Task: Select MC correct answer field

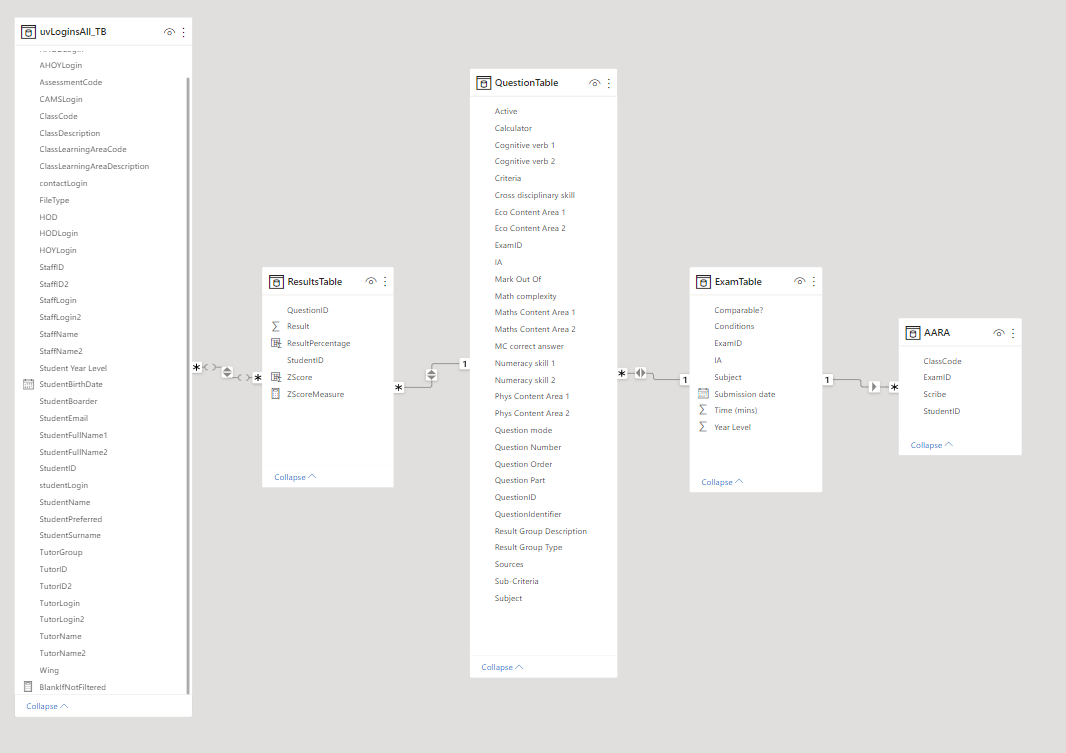Action: 529,346
